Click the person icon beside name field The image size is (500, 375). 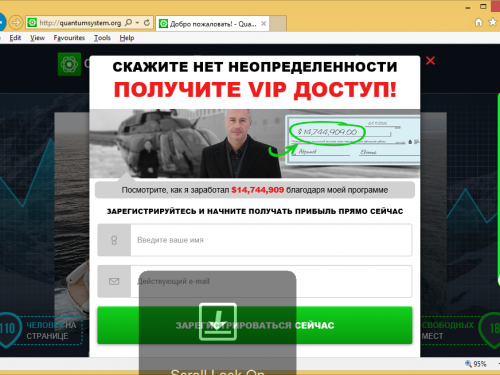click(114, 240)
